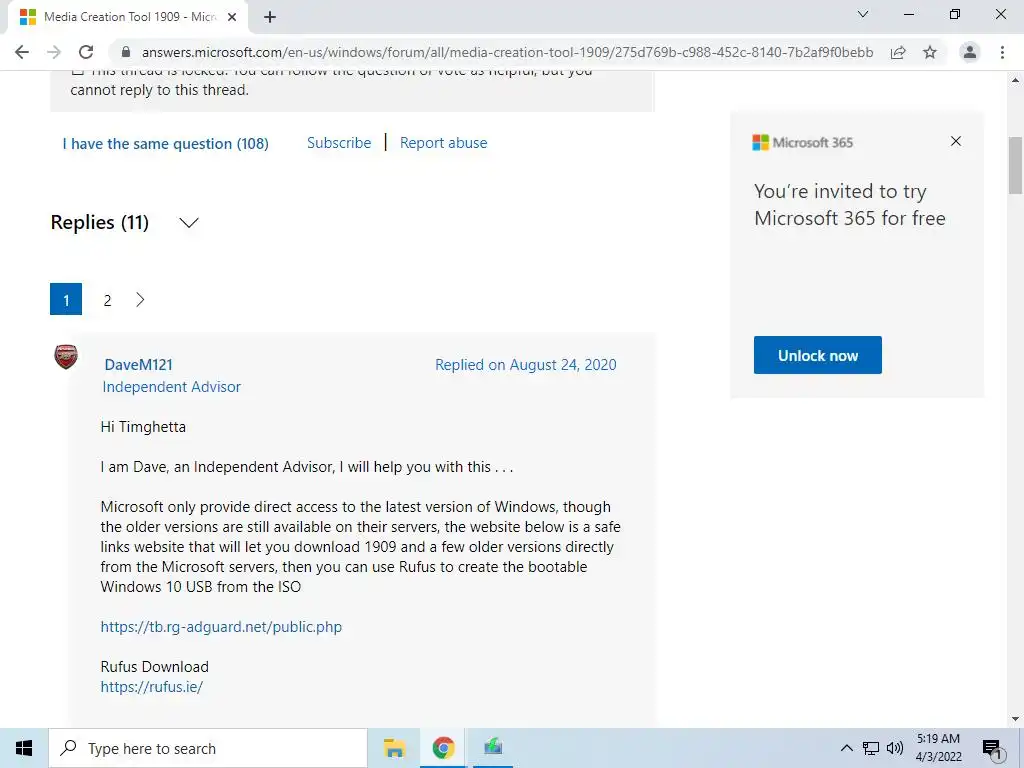Open DaveM121's profile name link
The height and width of the screenshot is (768, 1024).
[138, 364]
